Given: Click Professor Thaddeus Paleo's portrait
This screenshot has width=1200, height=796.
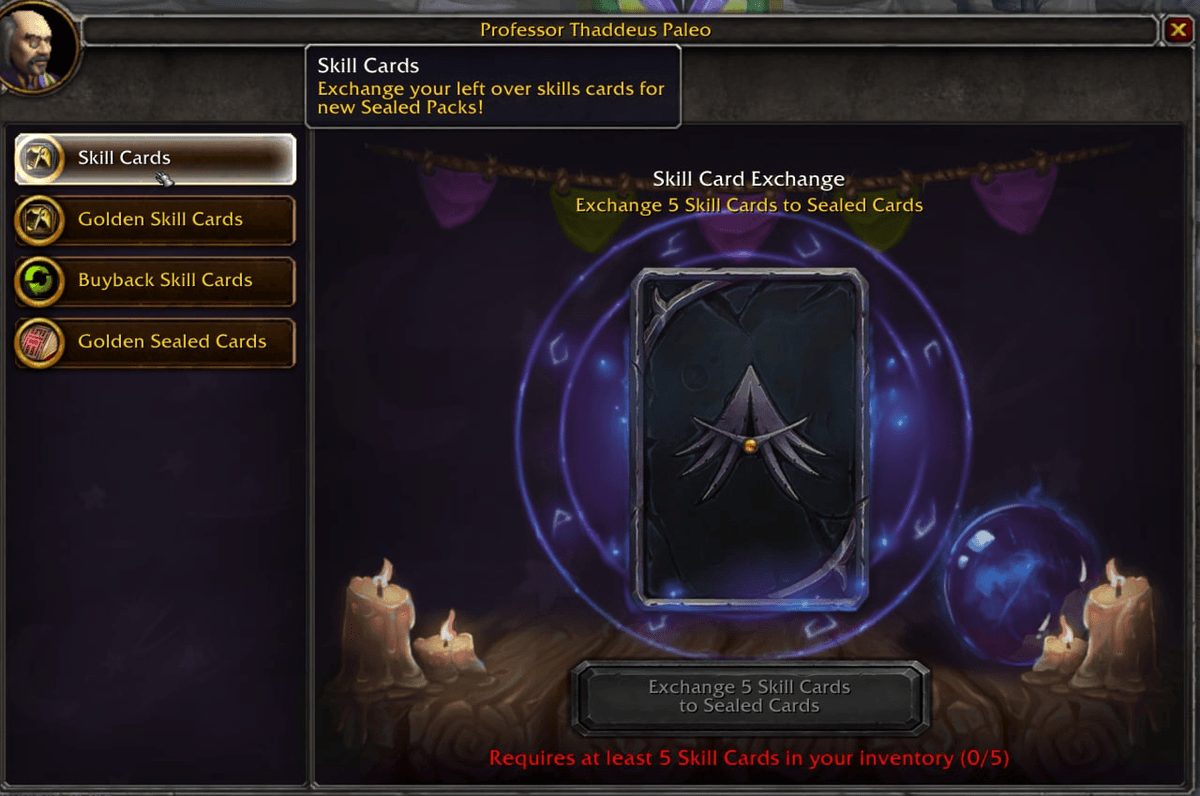Looking at the screenshot, I should pos(38,46).
